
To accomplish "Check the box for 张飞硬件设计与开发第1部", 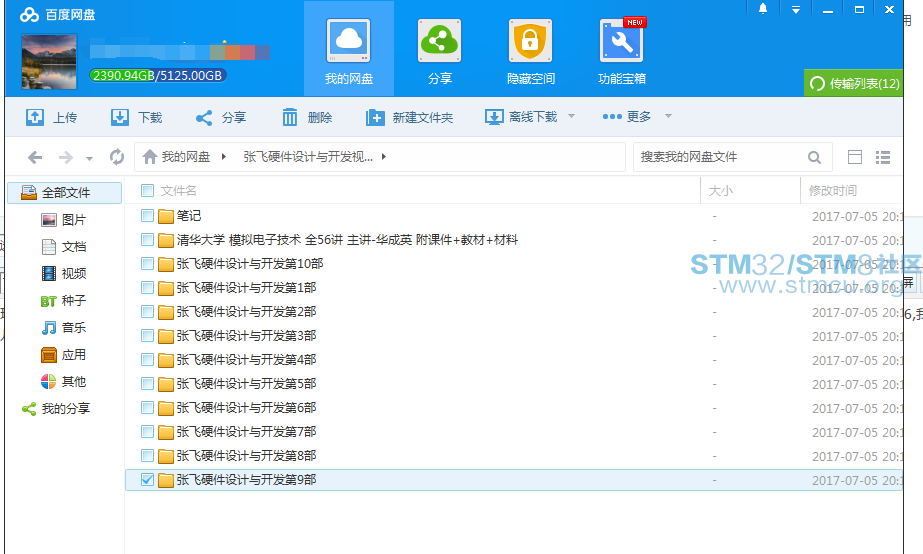I will pos(147,288).
